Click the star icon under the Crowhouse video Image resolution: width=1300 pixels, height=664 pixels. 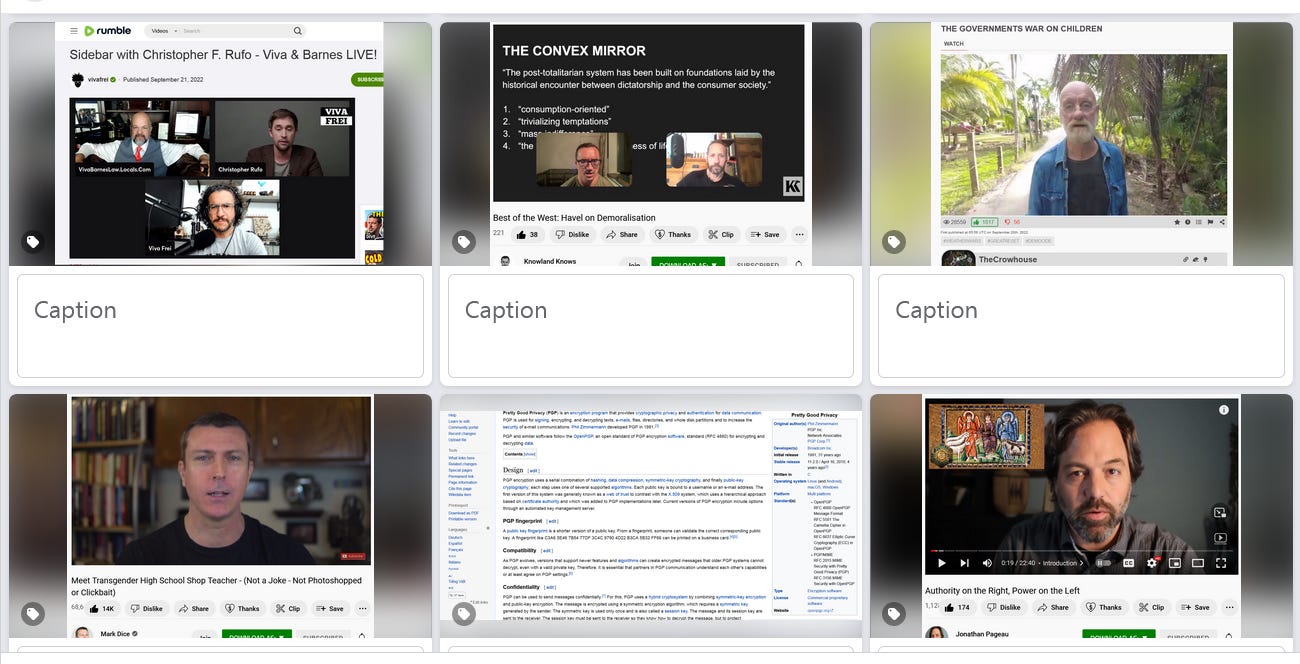tap(1177, 222)
